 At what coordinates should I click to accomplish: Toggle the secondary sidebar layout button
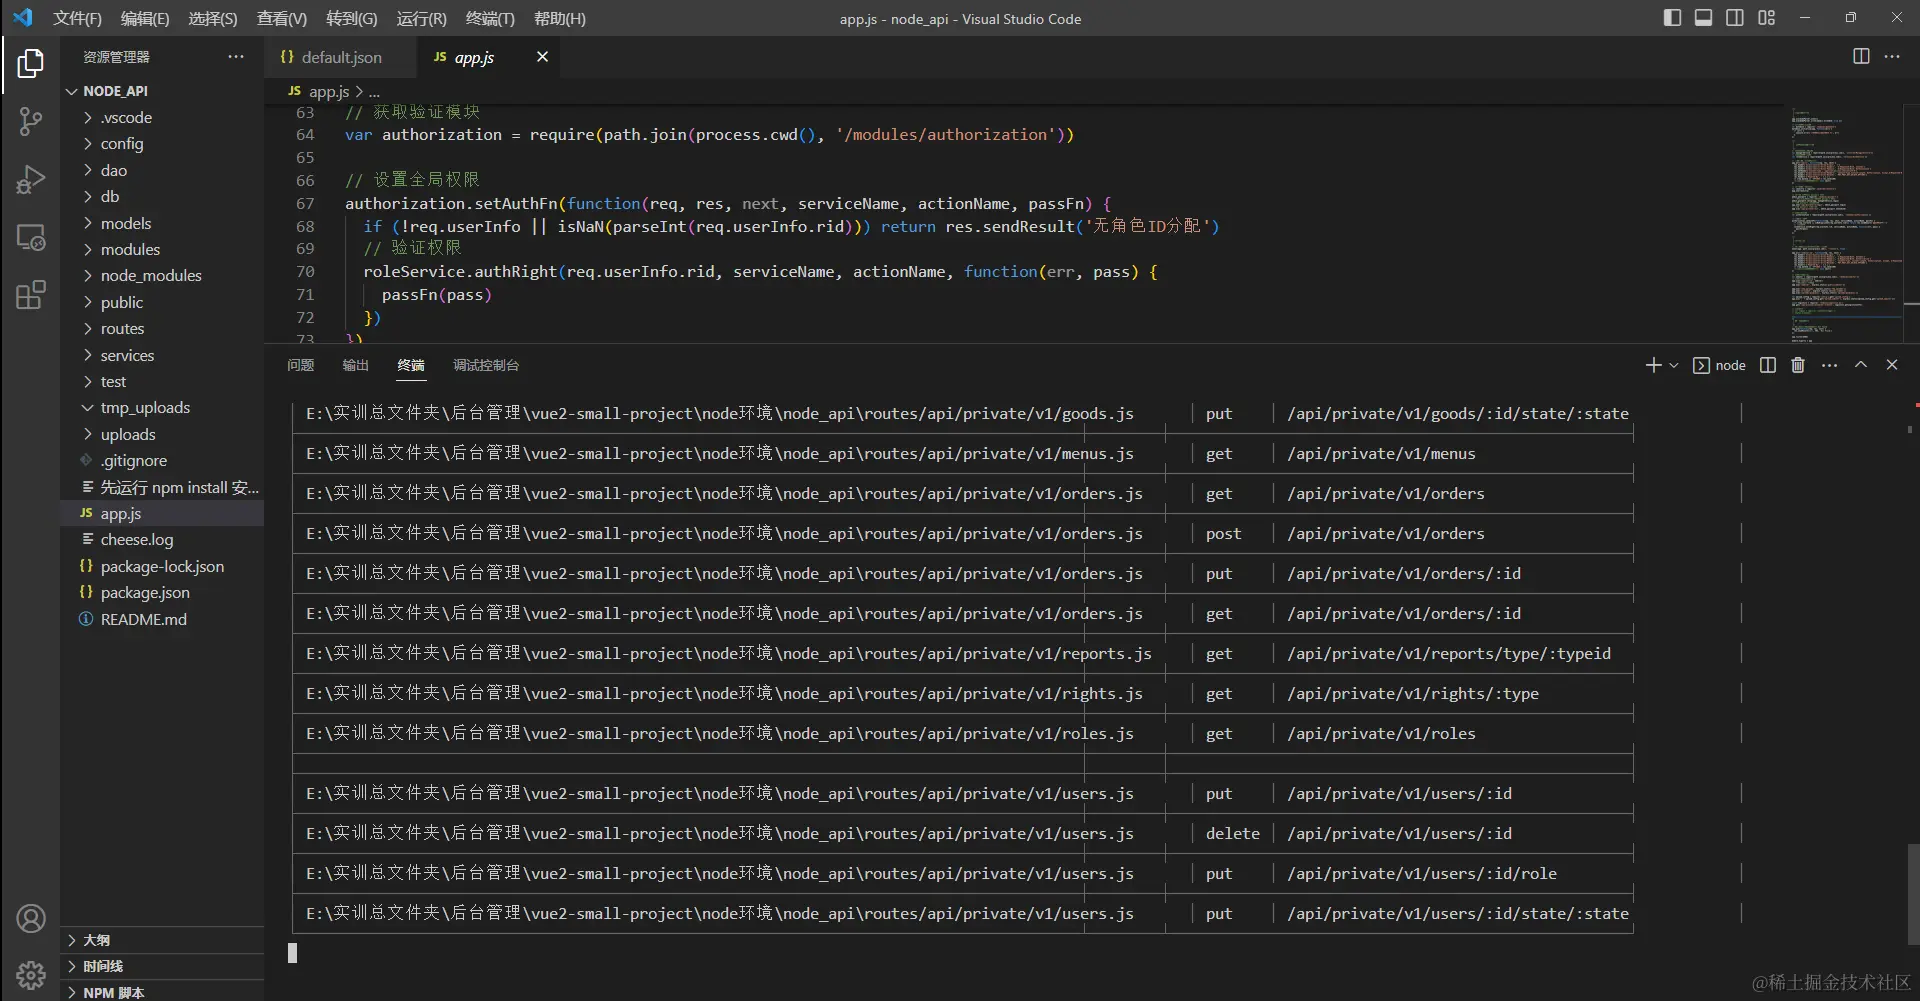(x=1735, y=18)
